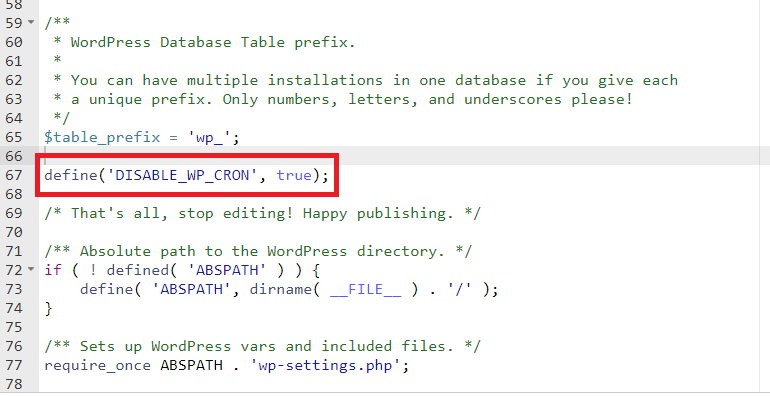The image size is (770, 396).
Task: Click the 'wp_' string value on line 65
Action: 209,137
